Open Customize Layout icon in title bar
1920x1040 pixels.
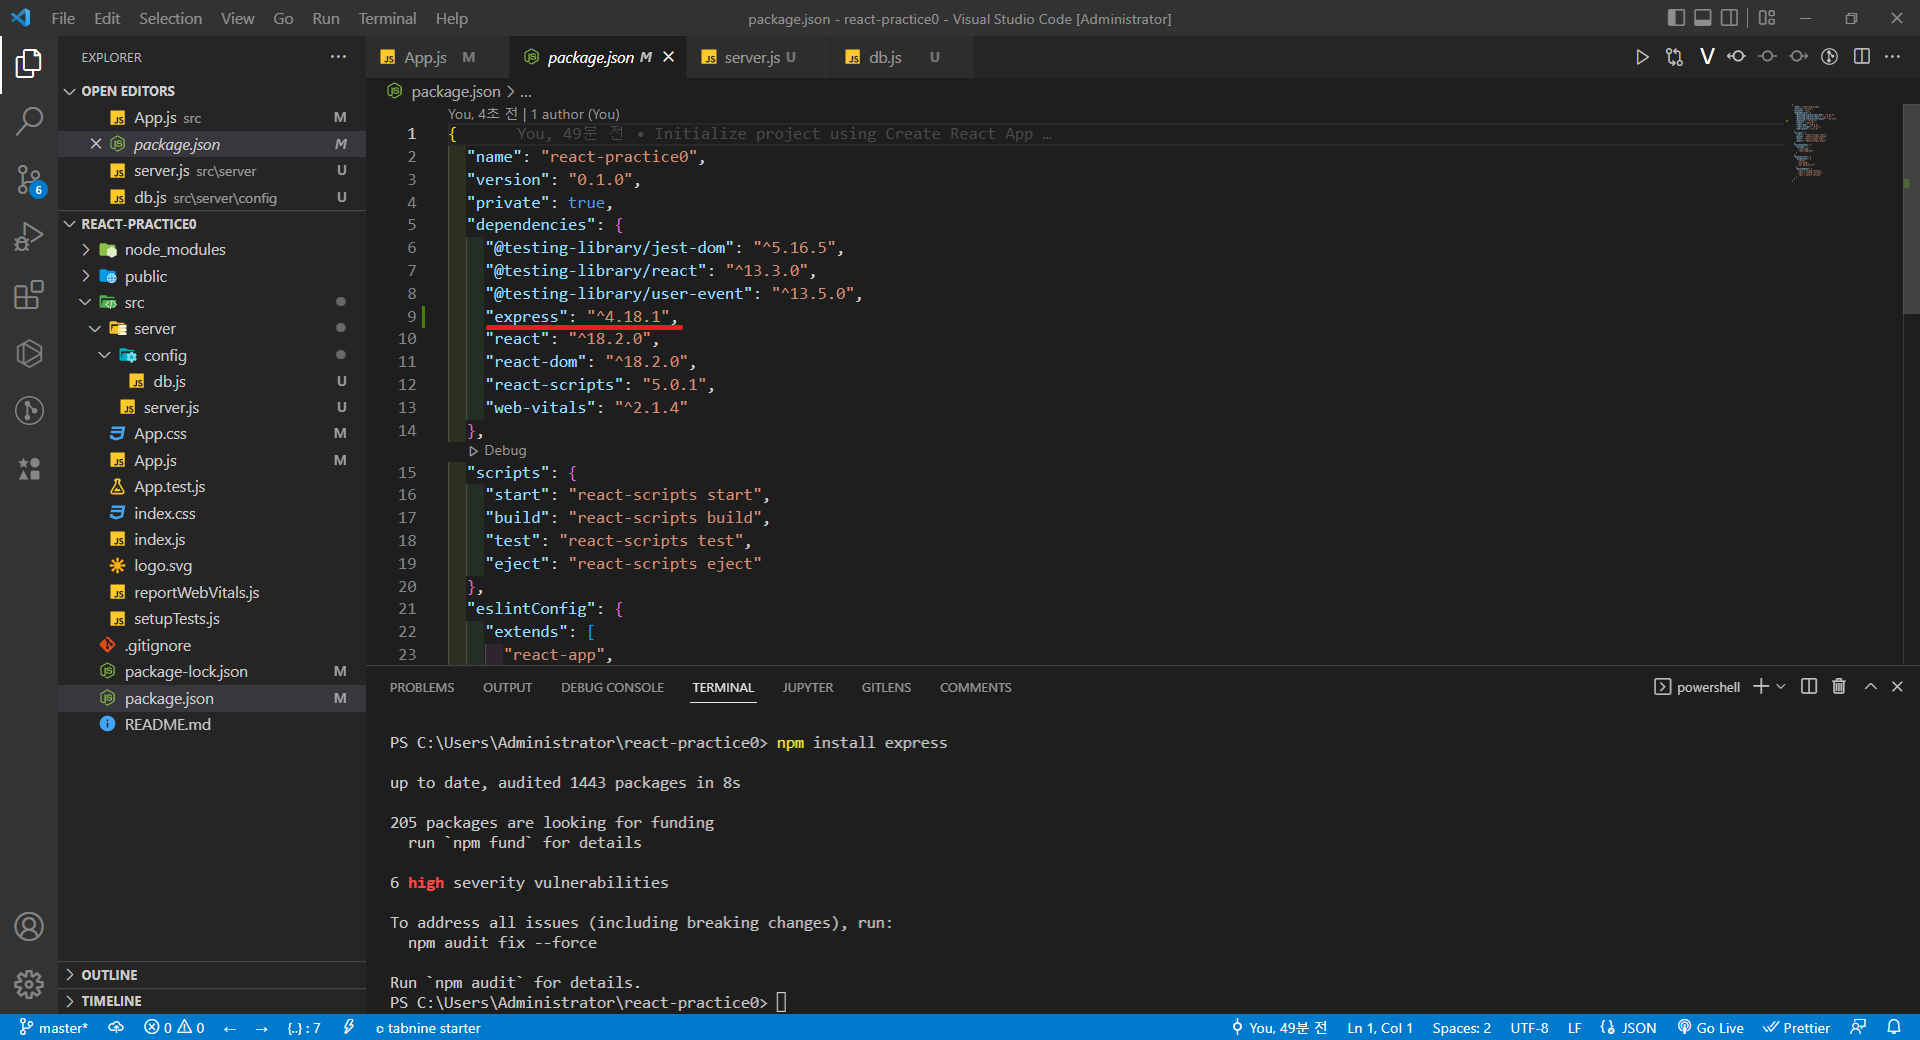[x=1767, y=18]
